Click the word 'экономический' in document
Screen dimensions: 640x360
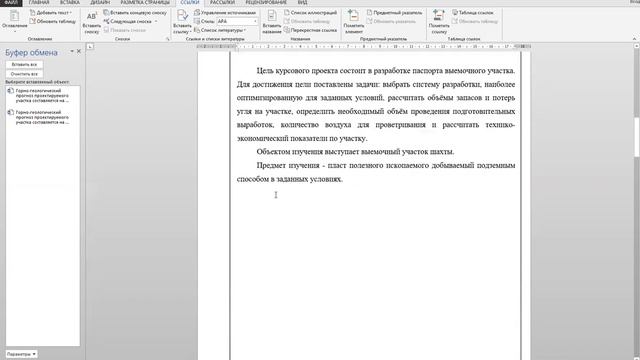pos(262,138)
